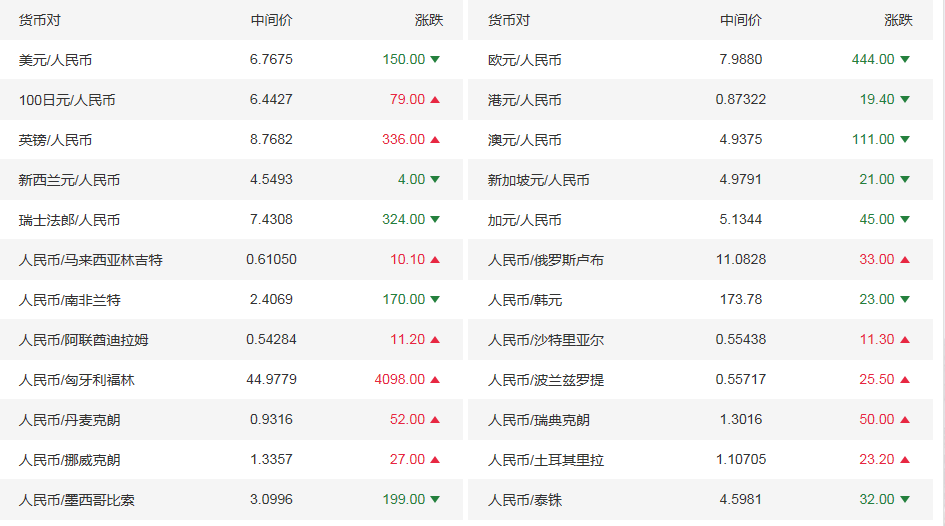The image size is (945, 526).
Task: Select the 人民币/沙特里亚尔 pair name
Action: point(546,340)
